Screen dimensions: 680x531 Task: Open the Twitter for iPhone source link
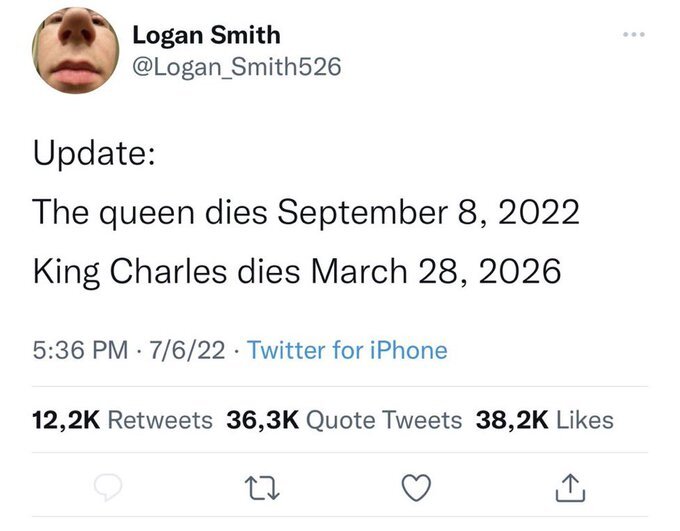click(346, 350)
